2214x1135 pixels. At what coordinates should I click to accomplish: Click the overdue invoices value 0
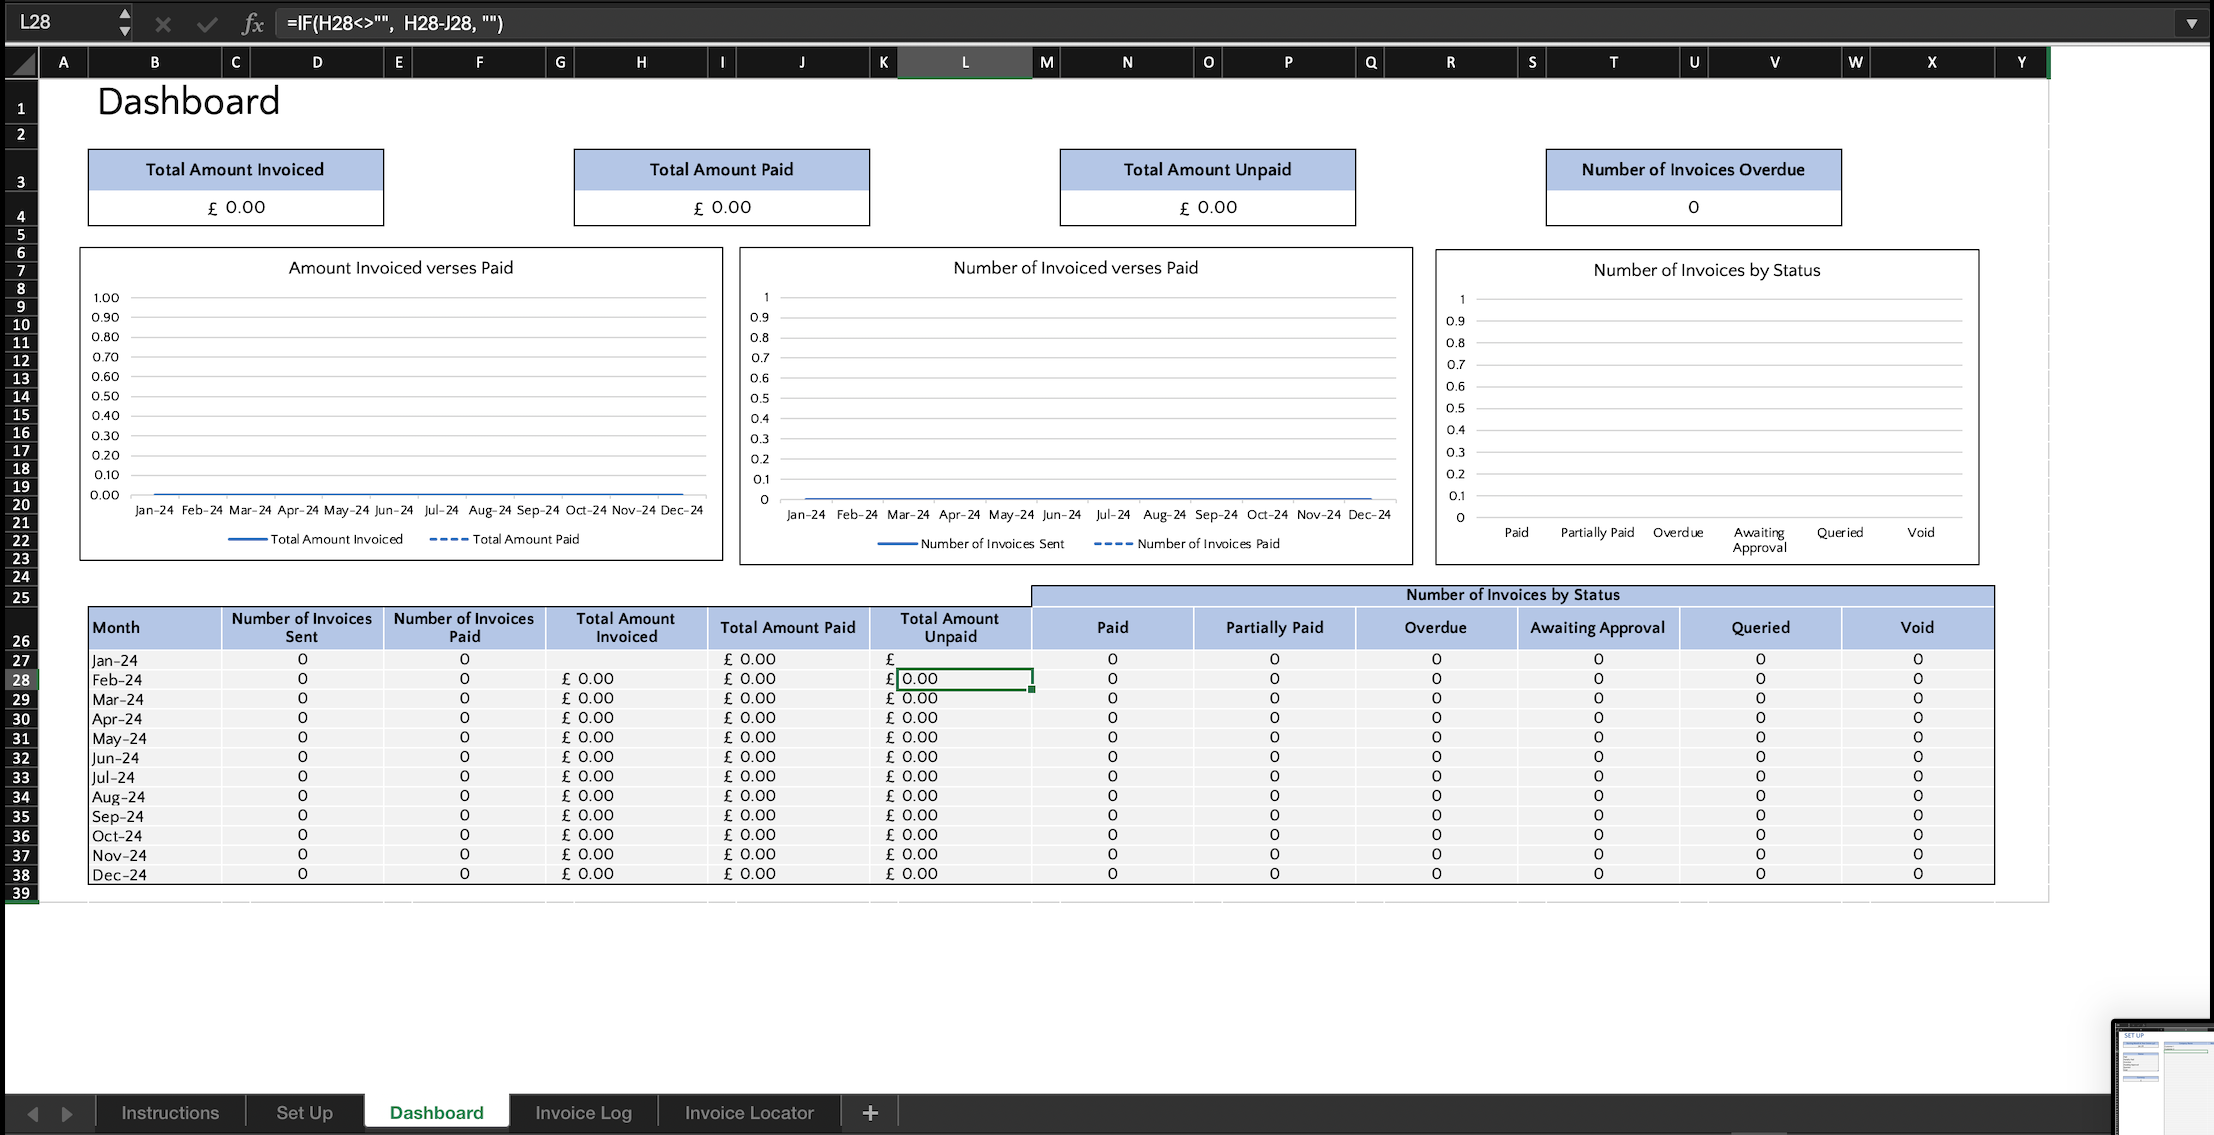[x=1693, y=207]
